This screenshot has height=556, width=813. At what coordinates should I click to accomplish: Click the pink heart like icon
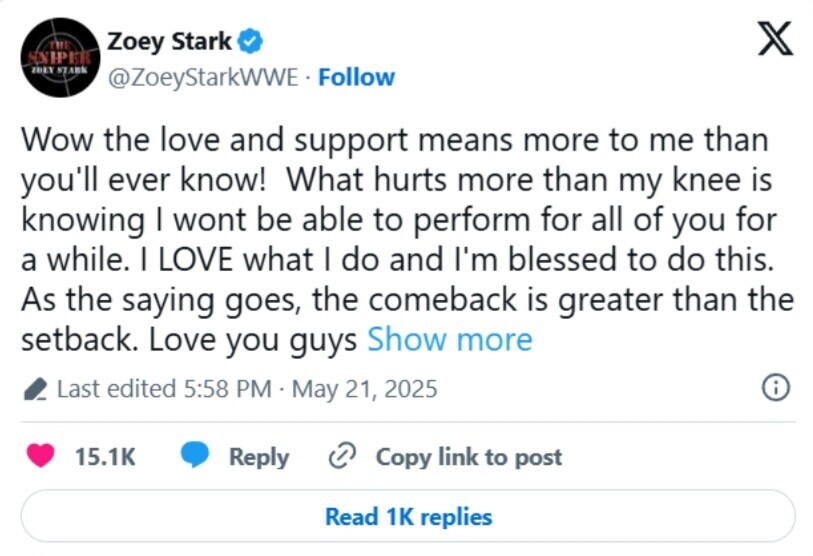(x=40, y=456)
